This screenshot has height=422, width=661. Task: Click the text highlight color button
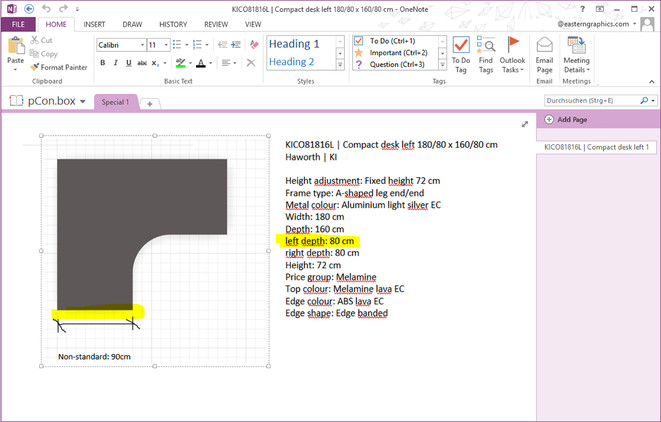tap(181, 63)
